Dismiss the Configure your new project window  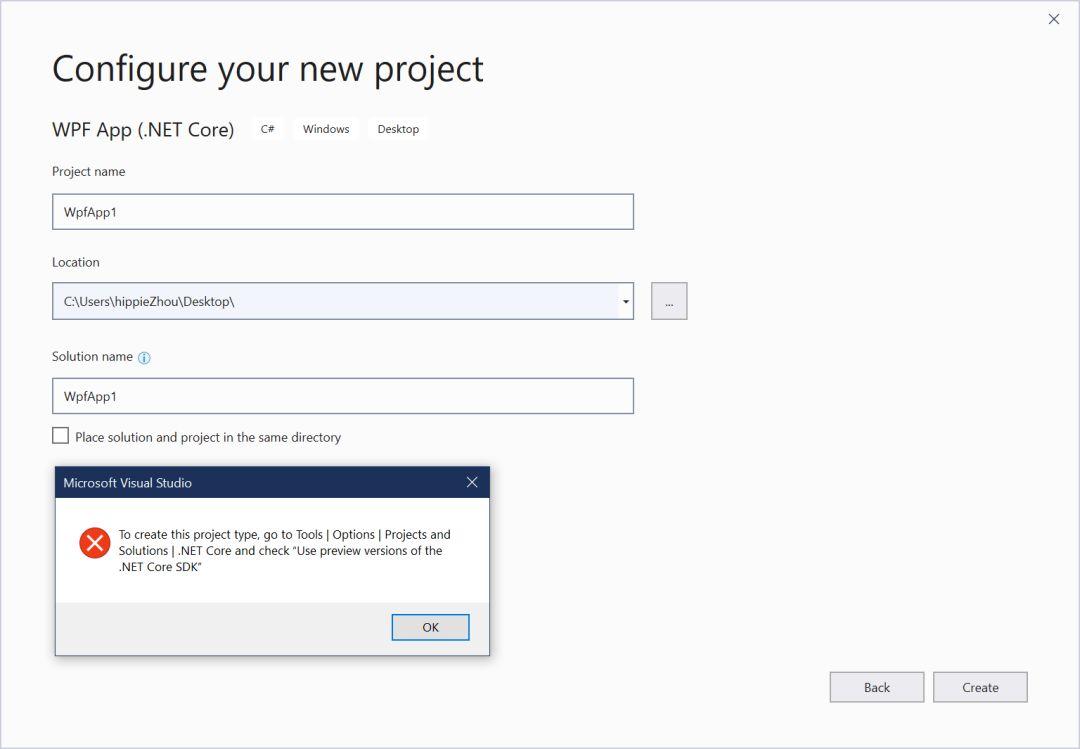[1053, 18]
